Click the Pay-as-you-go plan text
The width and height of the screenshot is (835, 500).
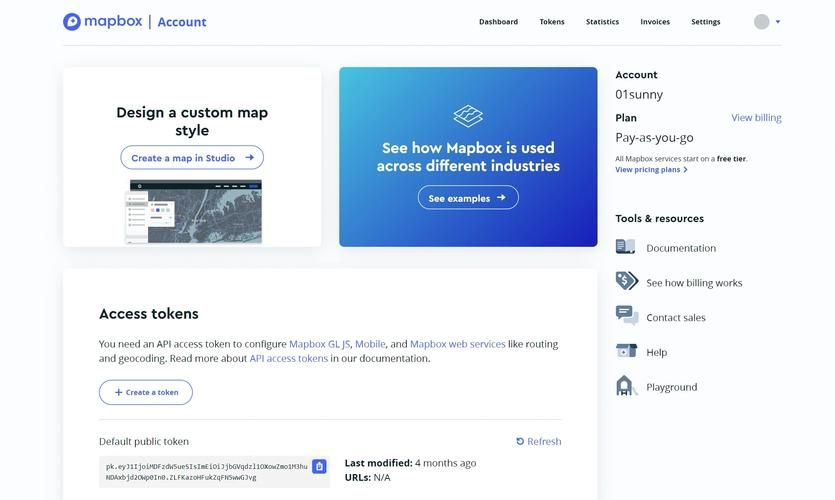coord(654,138)
